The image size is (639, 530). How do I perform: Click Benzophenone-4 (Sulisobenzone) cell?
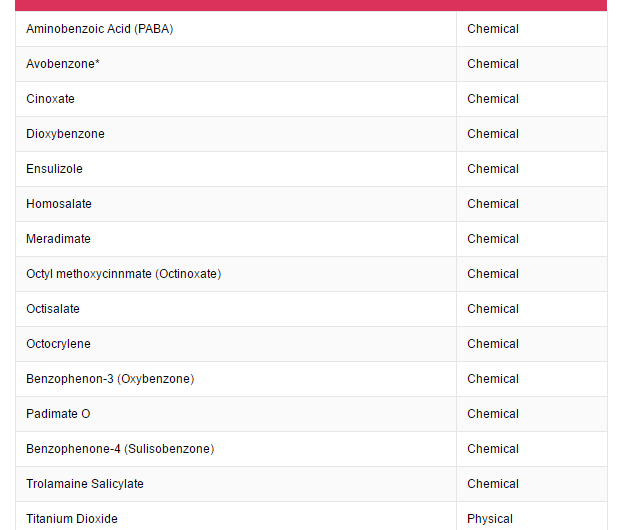pos(120,449)
